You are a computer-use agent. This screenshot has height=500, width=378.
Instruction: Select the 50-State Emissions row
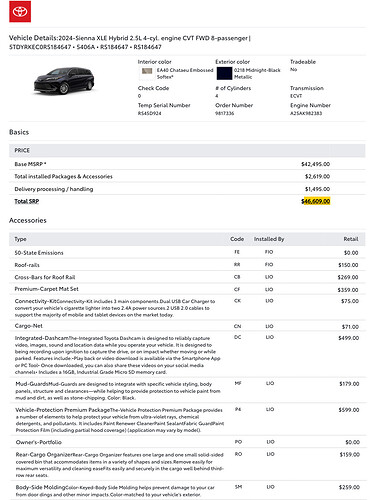(187, 252)
